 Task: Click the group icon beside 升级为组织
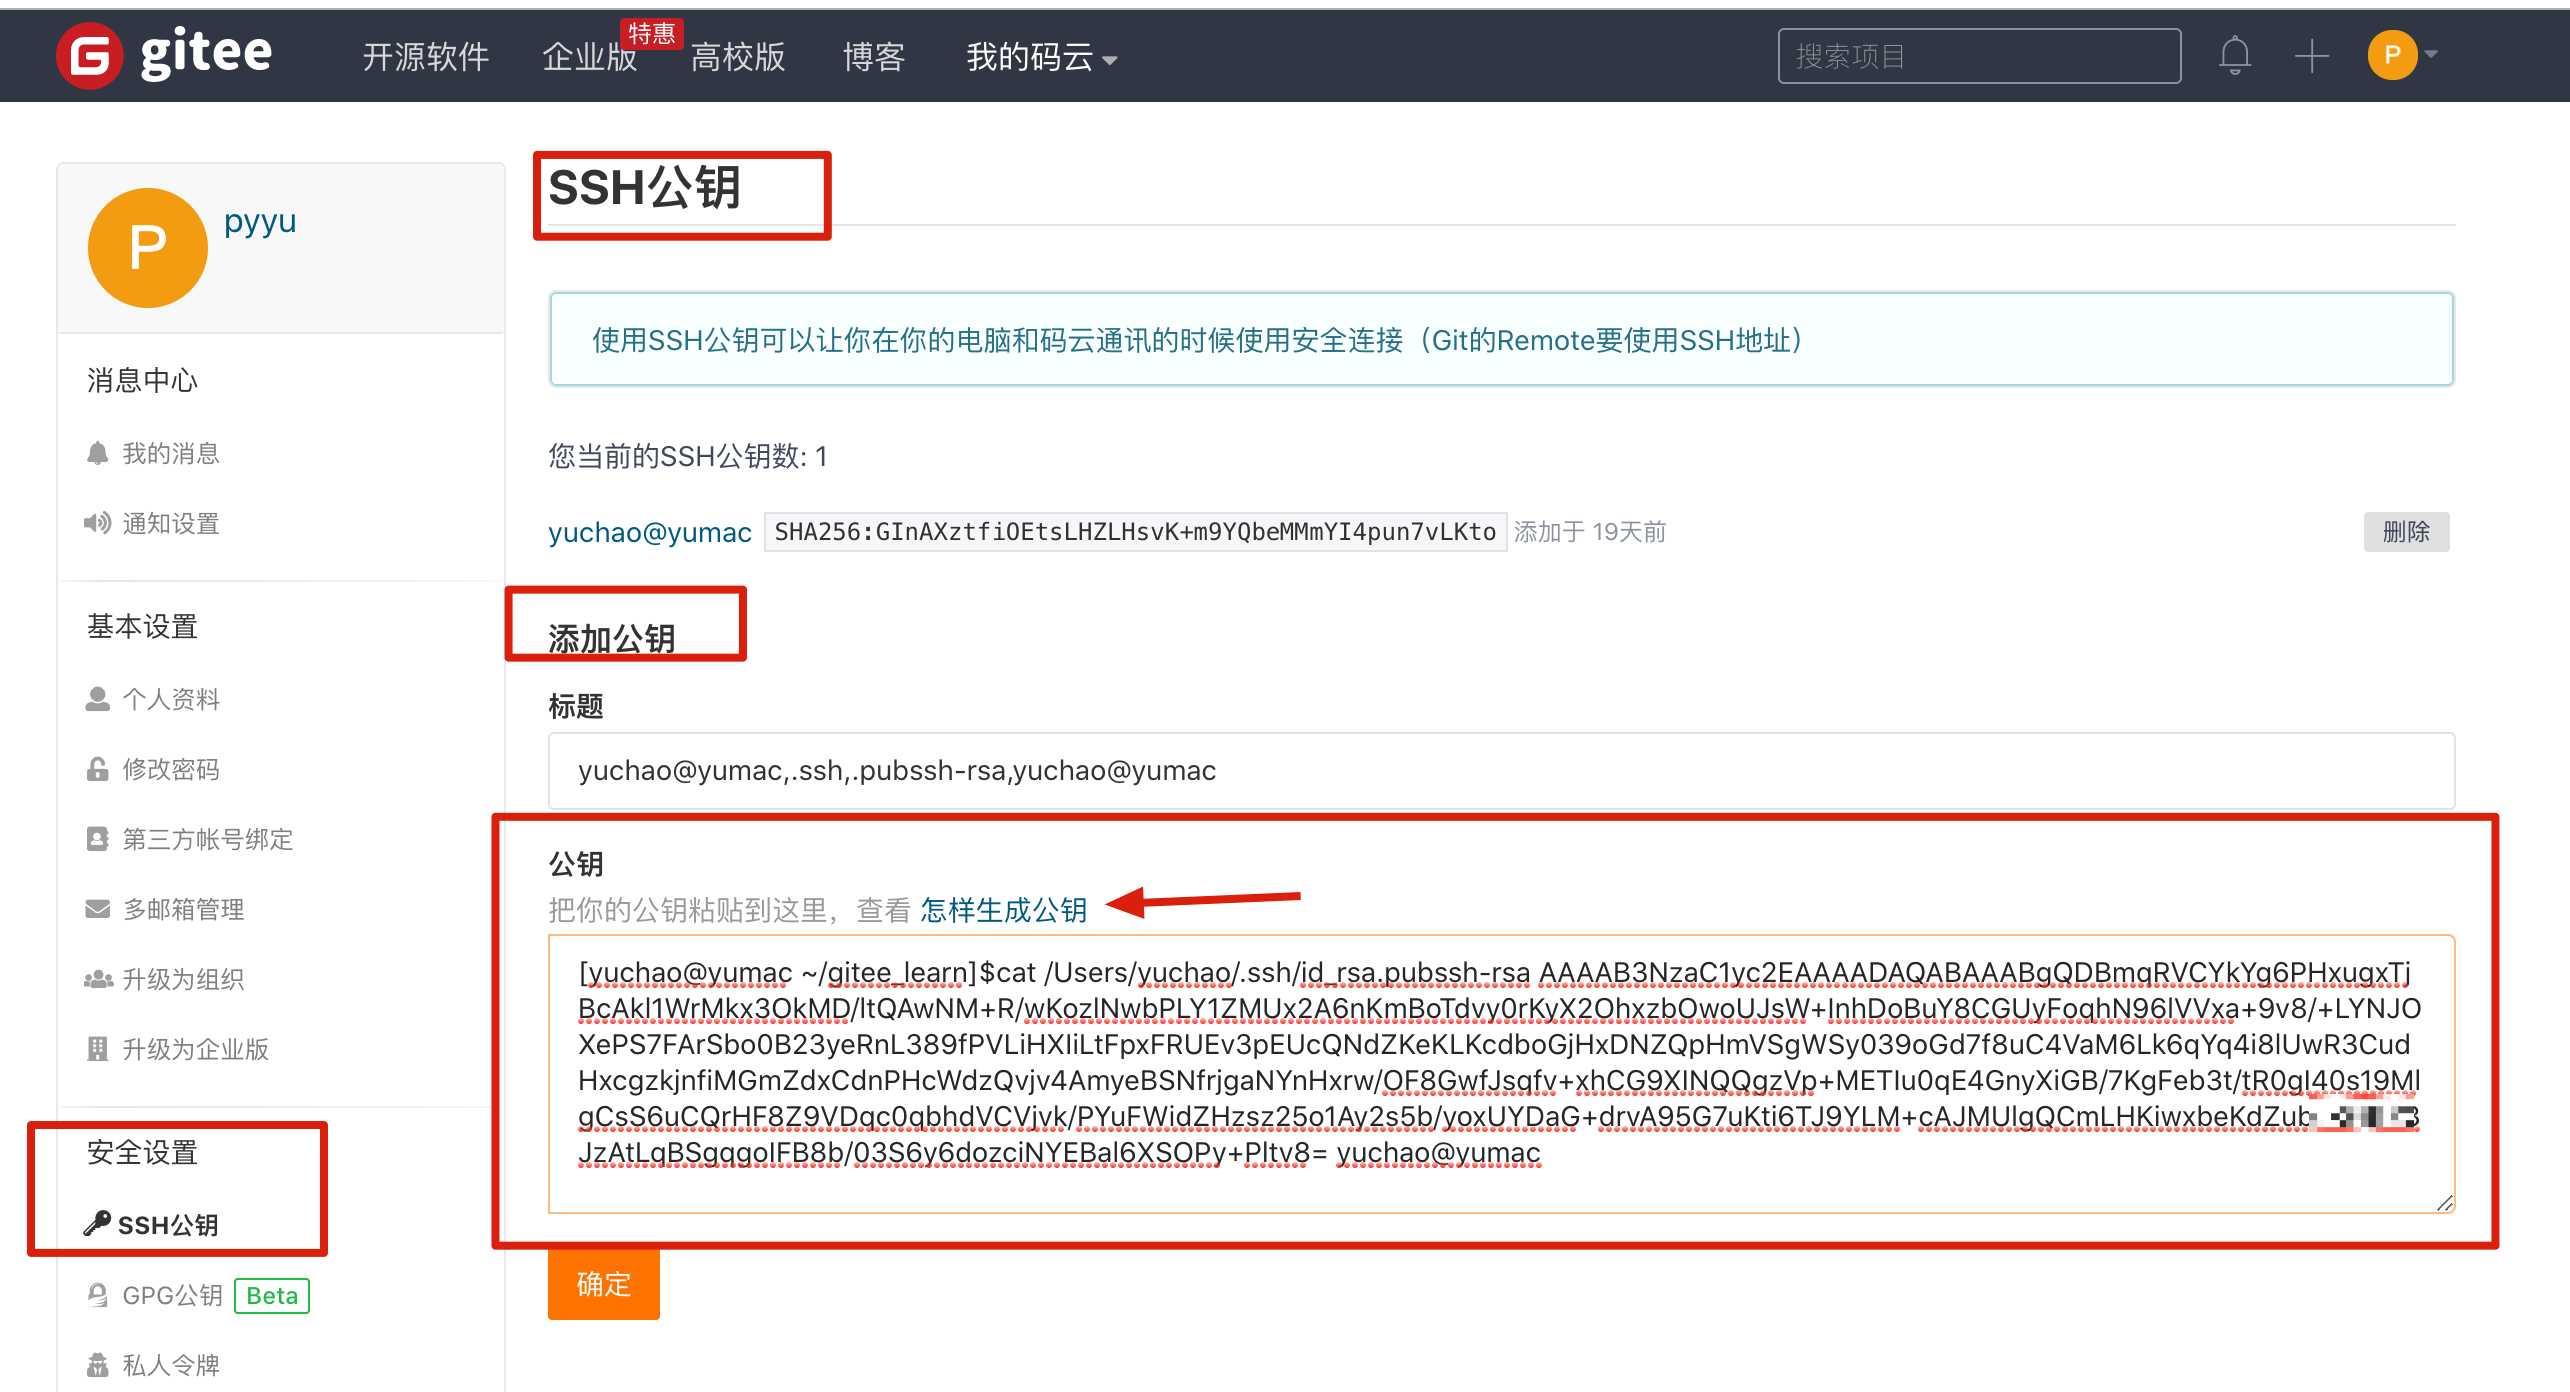(x=97, y=979)
